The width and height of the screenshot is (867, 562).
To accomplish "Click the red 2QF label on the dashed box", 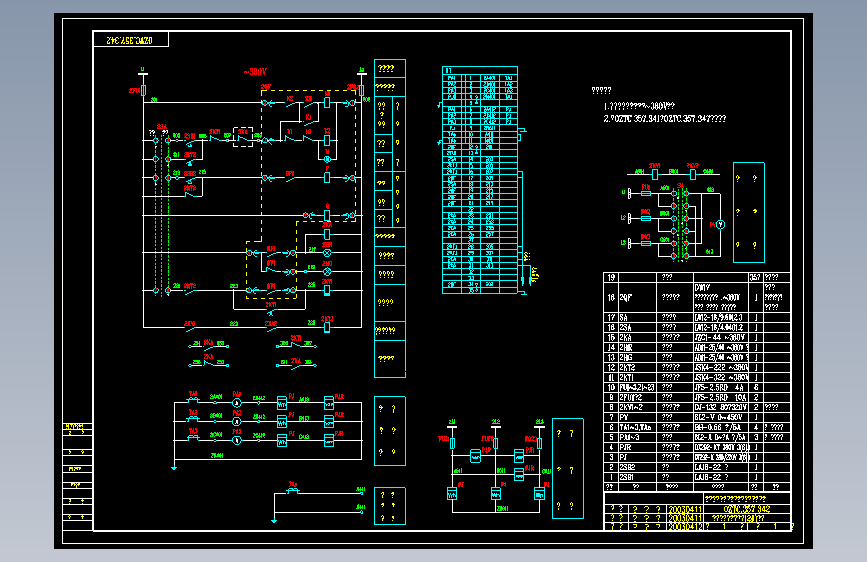I will click(266, 87).
